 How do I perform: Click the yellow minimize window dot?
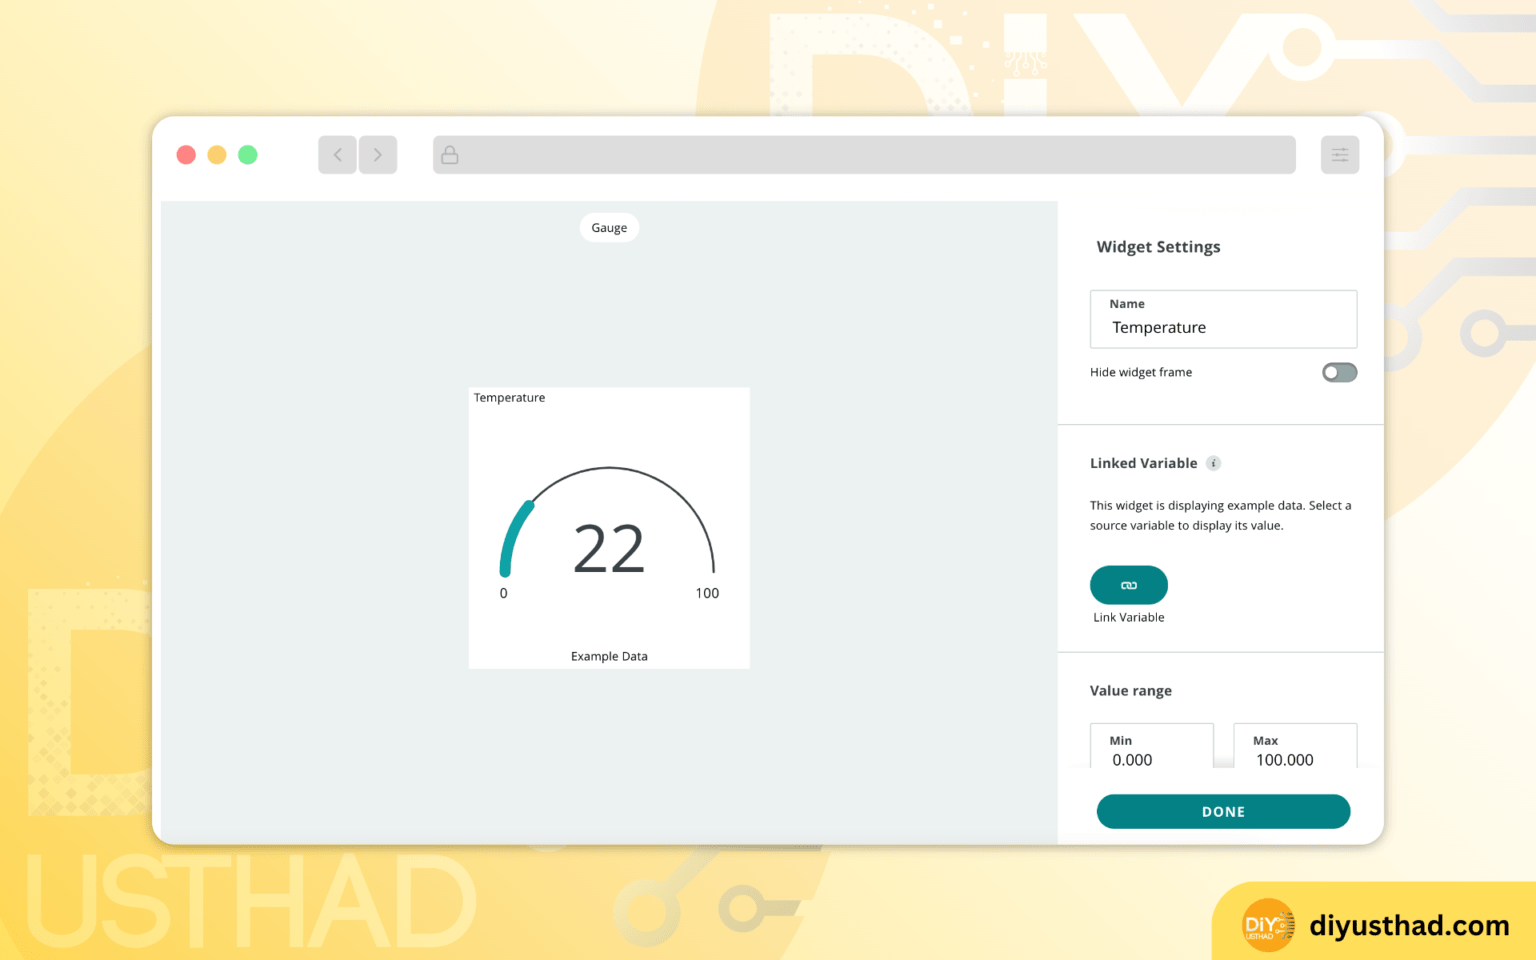pos(217,155)
